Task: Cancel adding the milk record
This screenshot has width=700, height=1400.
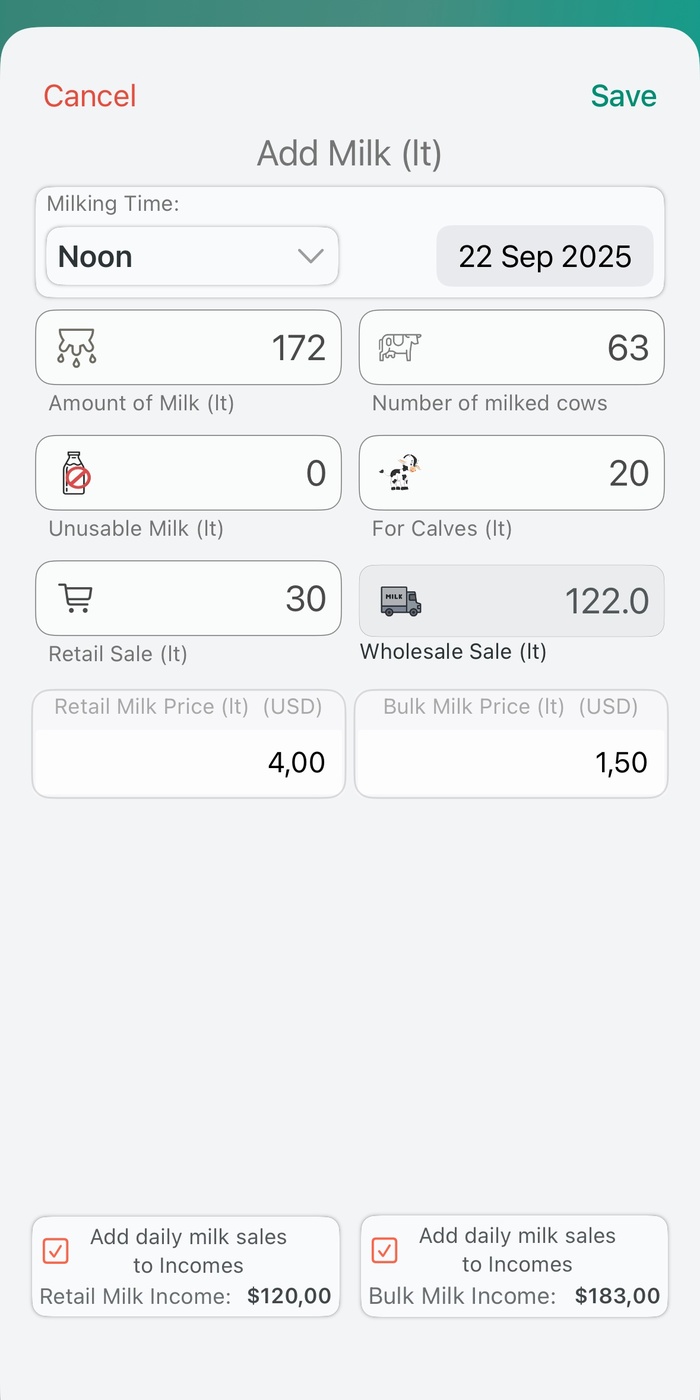Action: pos(90,96)
